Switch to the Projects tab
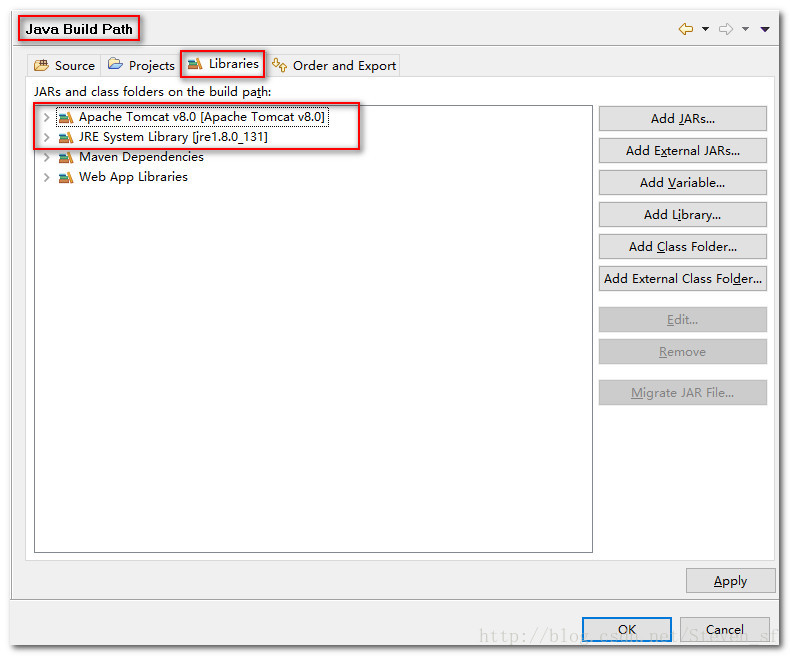 (x=141, y=65)
